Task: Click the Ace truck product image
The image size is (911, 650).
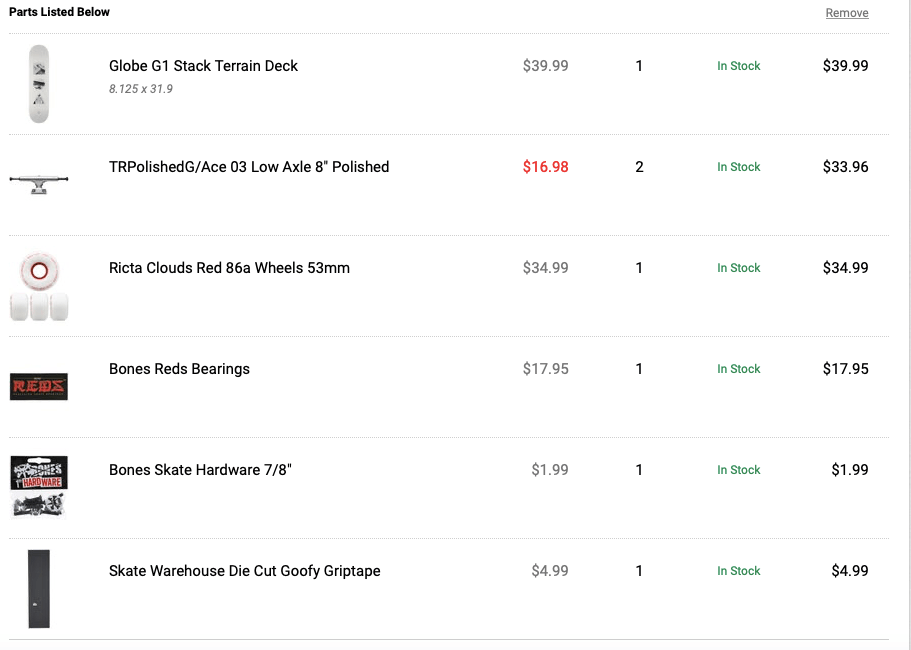Action: [39, 183]
